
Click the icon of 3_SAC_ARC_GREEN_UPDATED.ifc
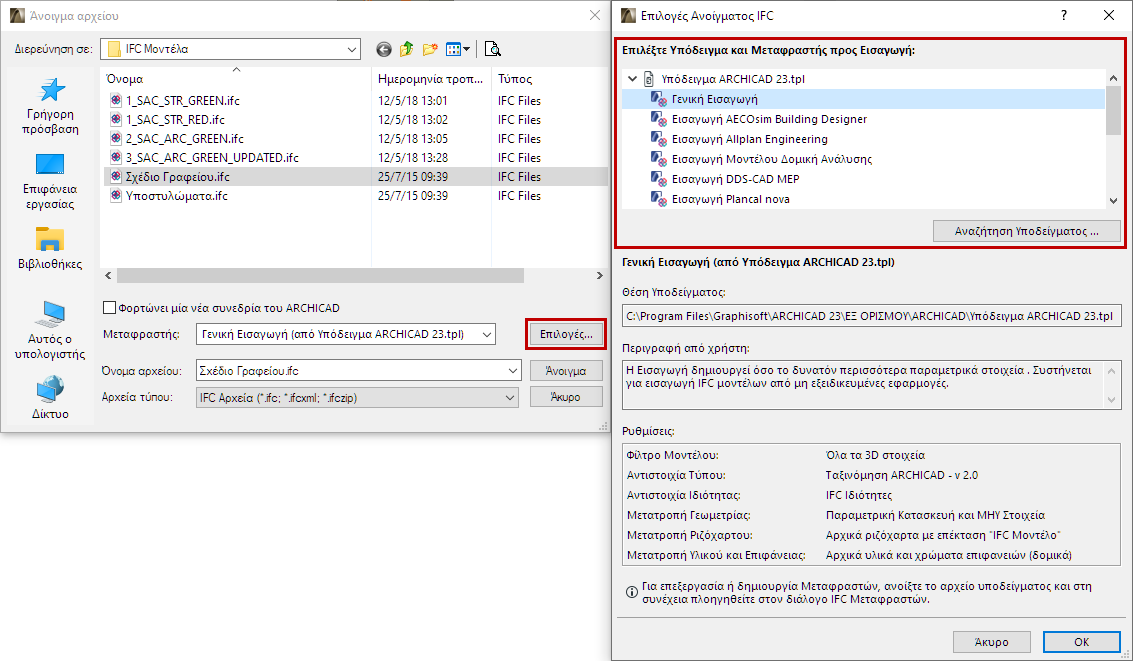(x=116, y=157)
